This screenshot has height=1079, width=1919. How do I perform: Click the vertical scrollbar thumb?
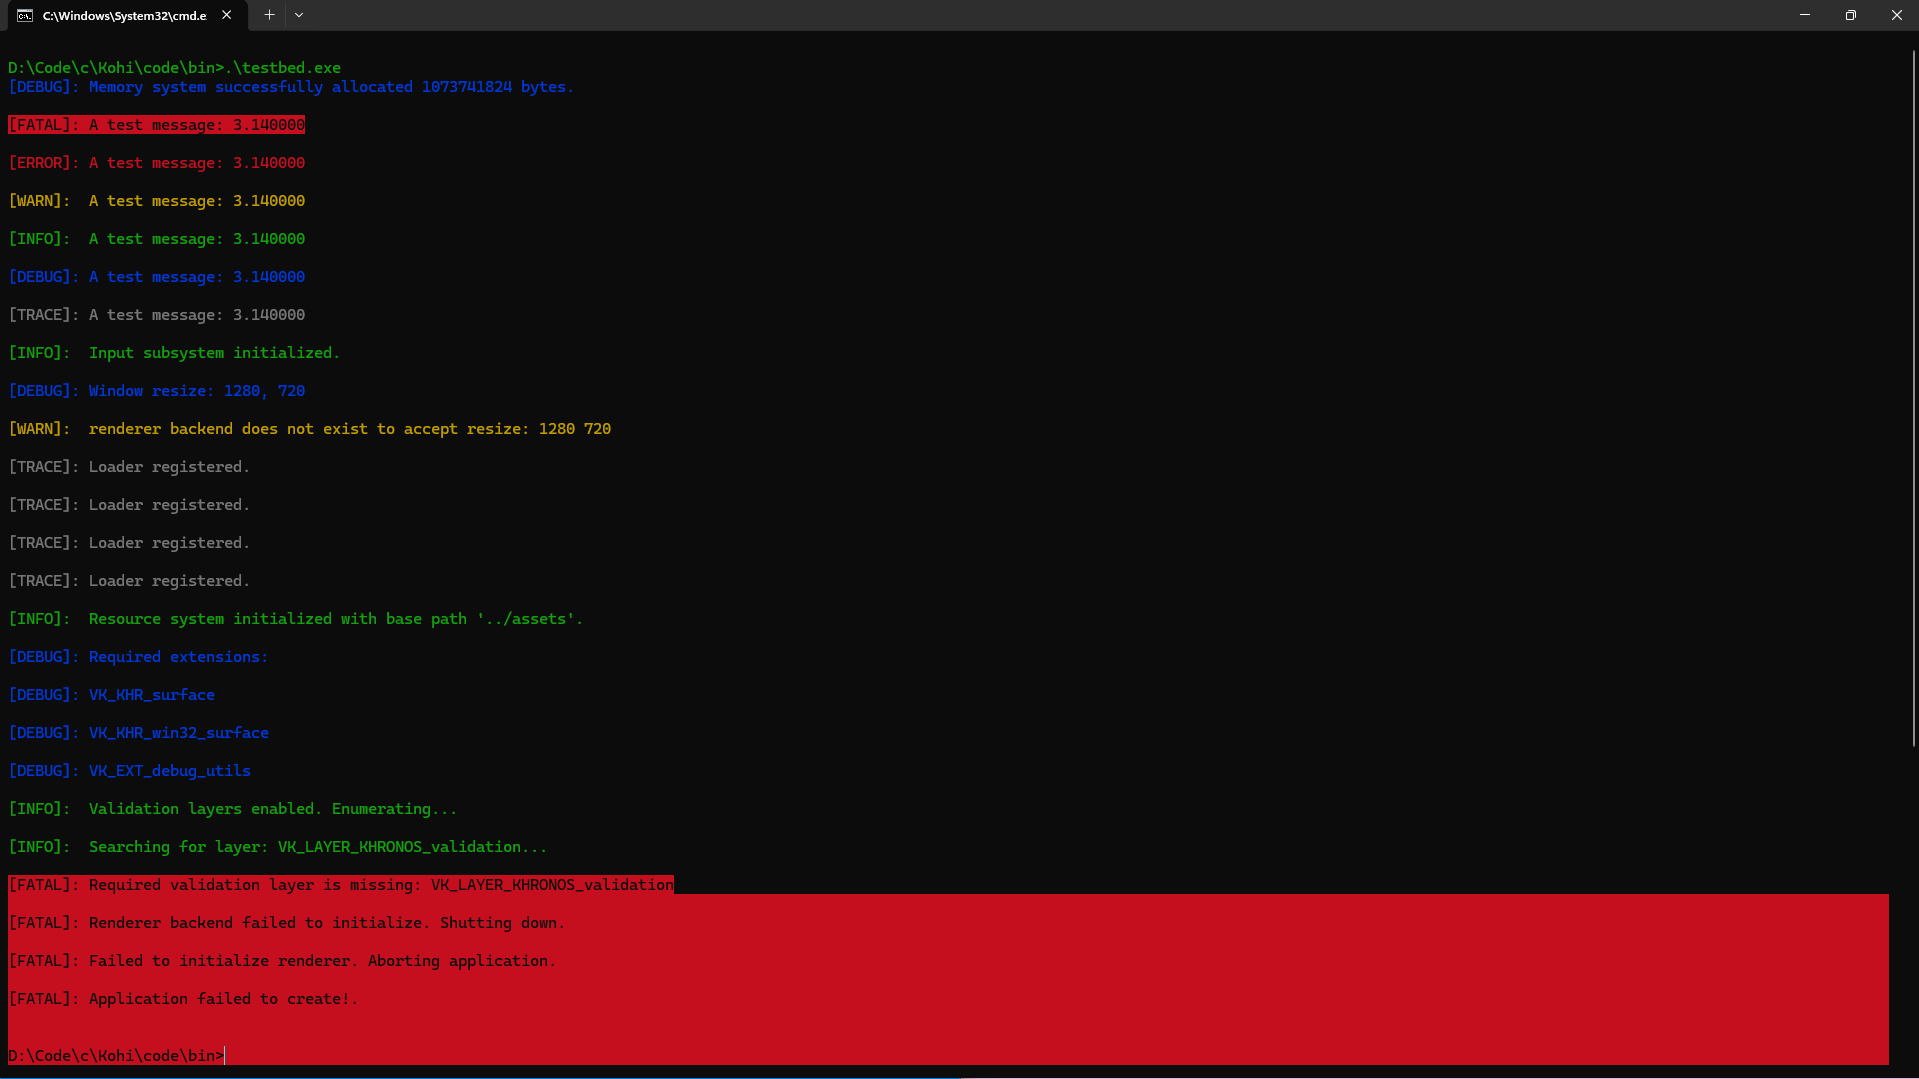click(x=1914, y=398)
